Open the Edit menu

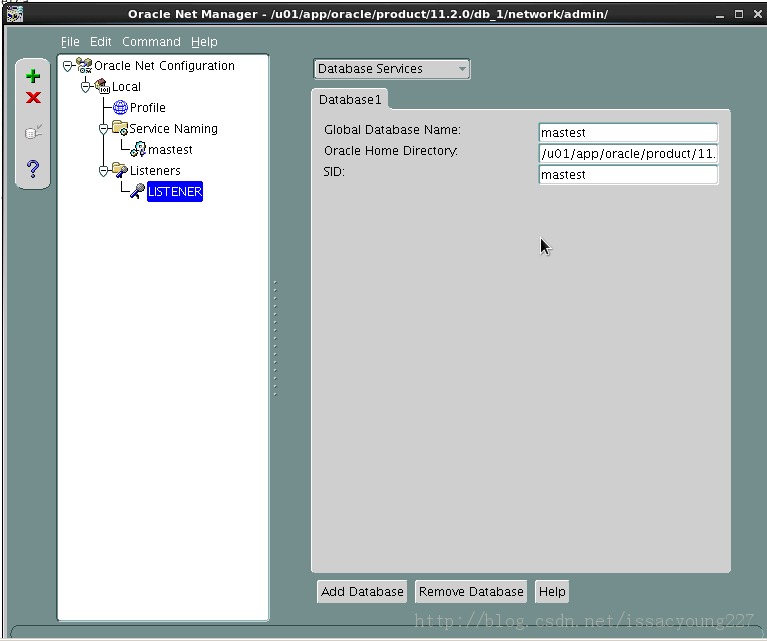tap(101, 42)
